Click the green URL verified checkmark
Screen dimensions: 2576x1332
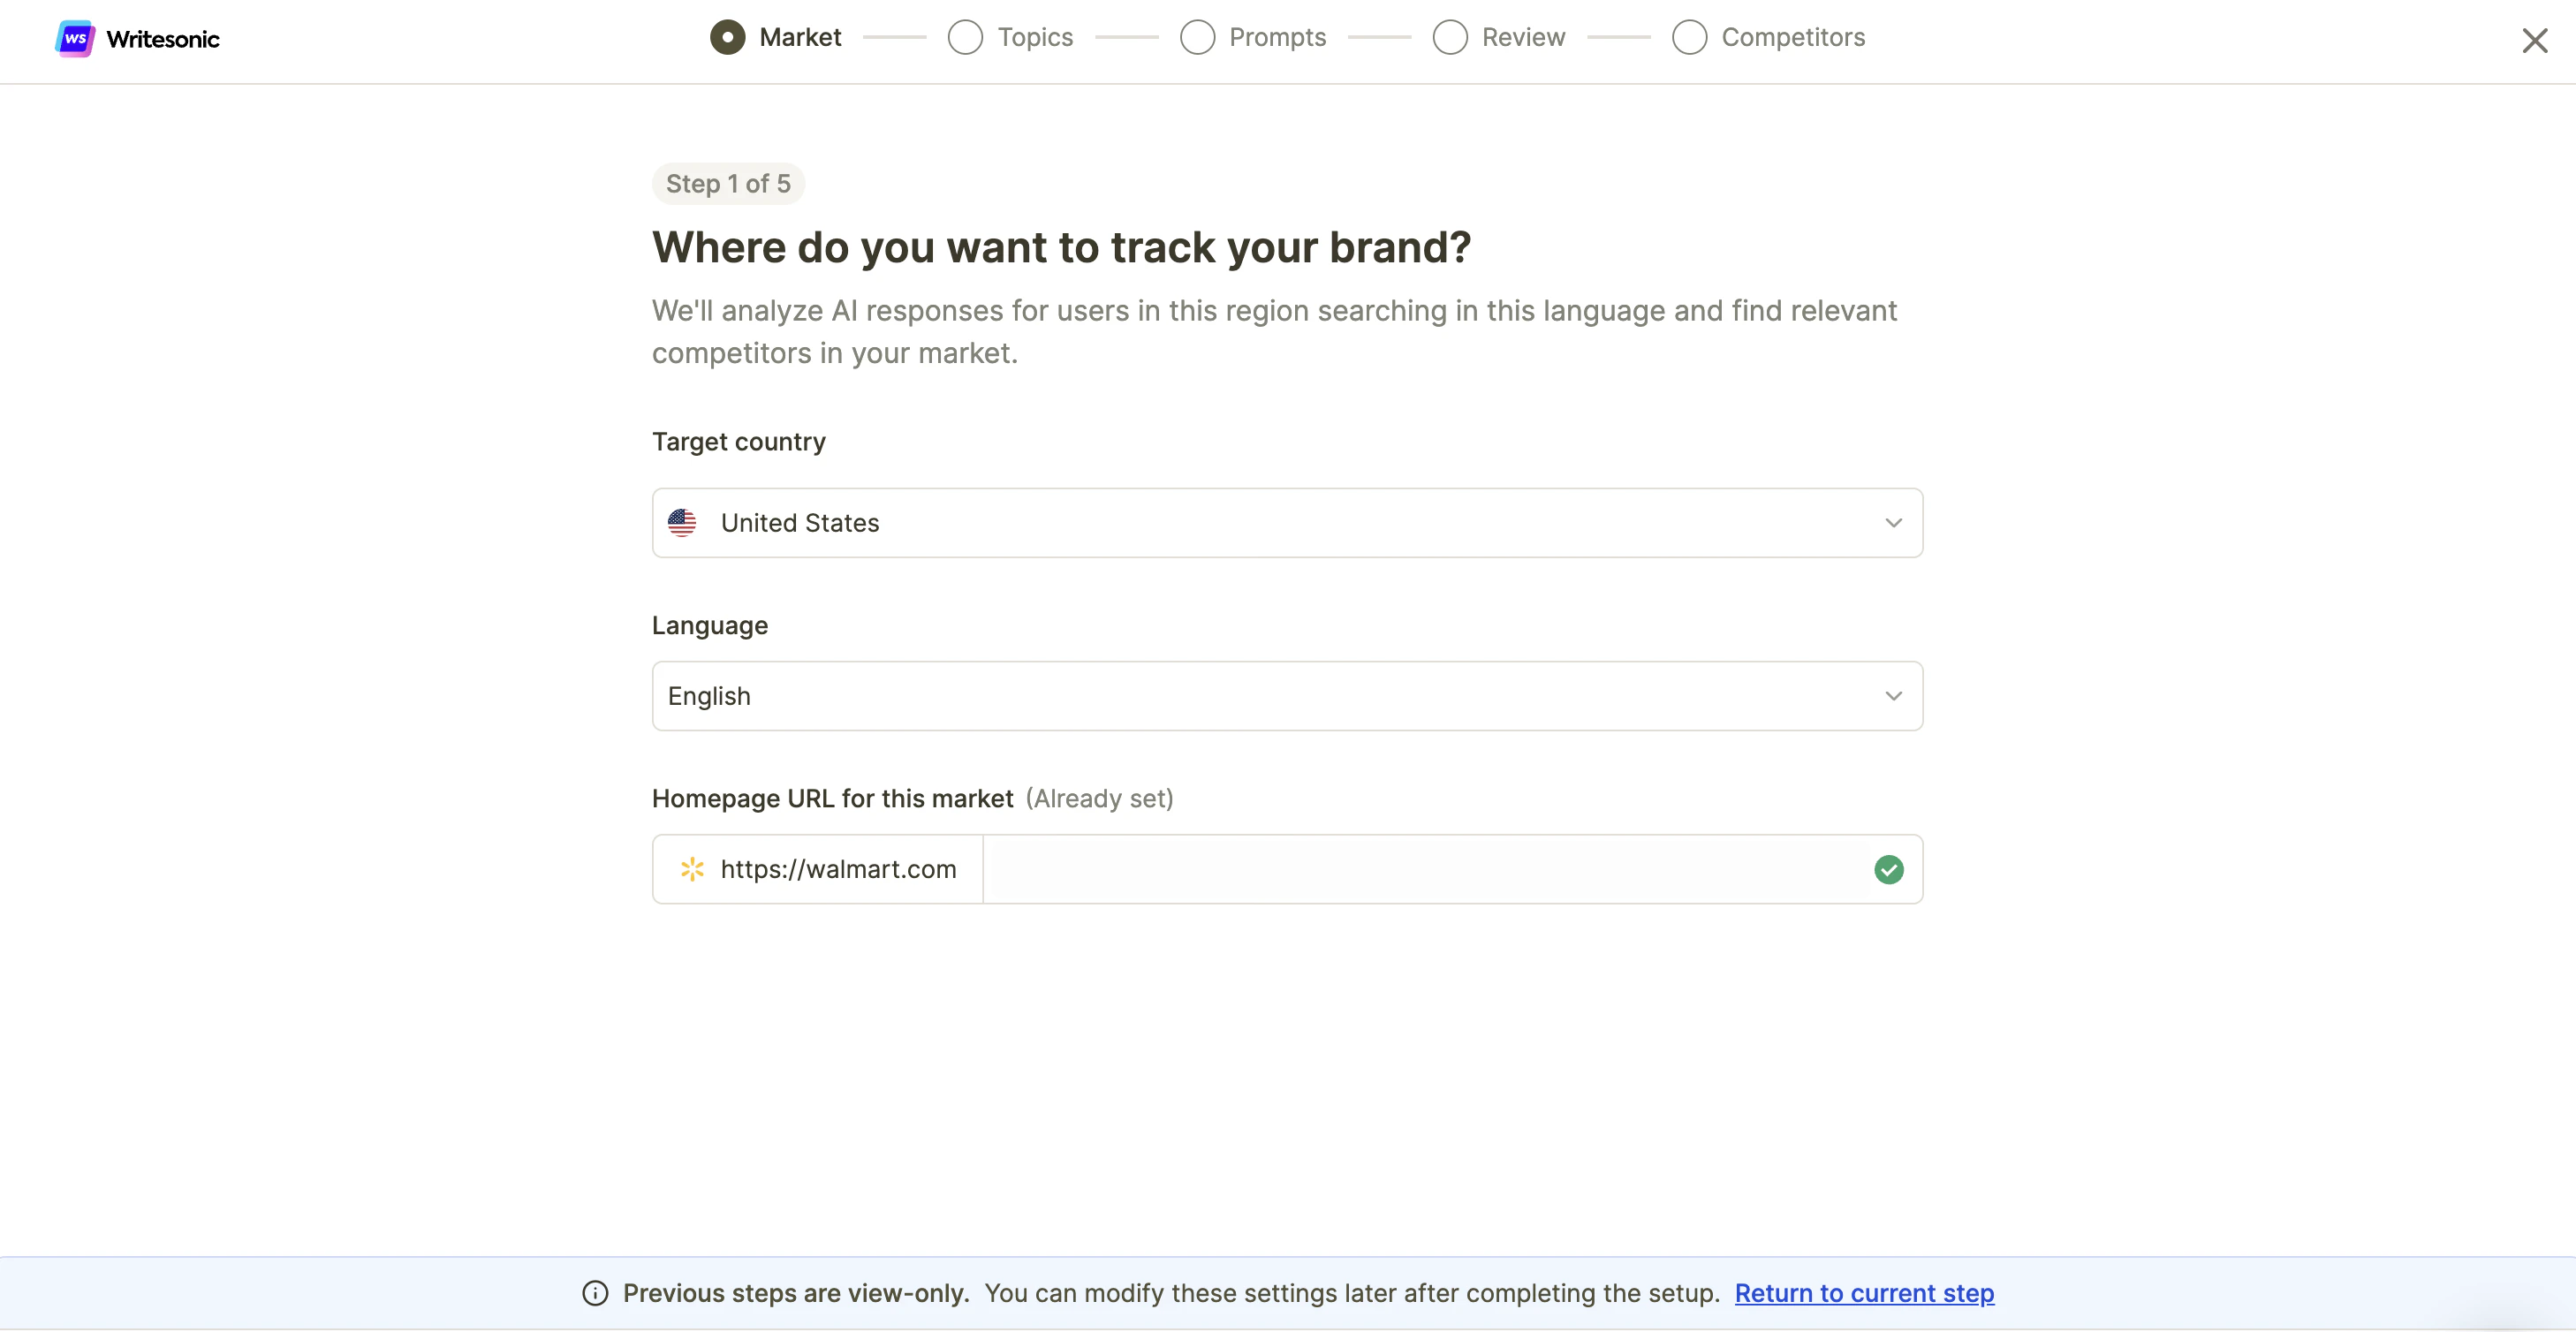pos(1888,869)
